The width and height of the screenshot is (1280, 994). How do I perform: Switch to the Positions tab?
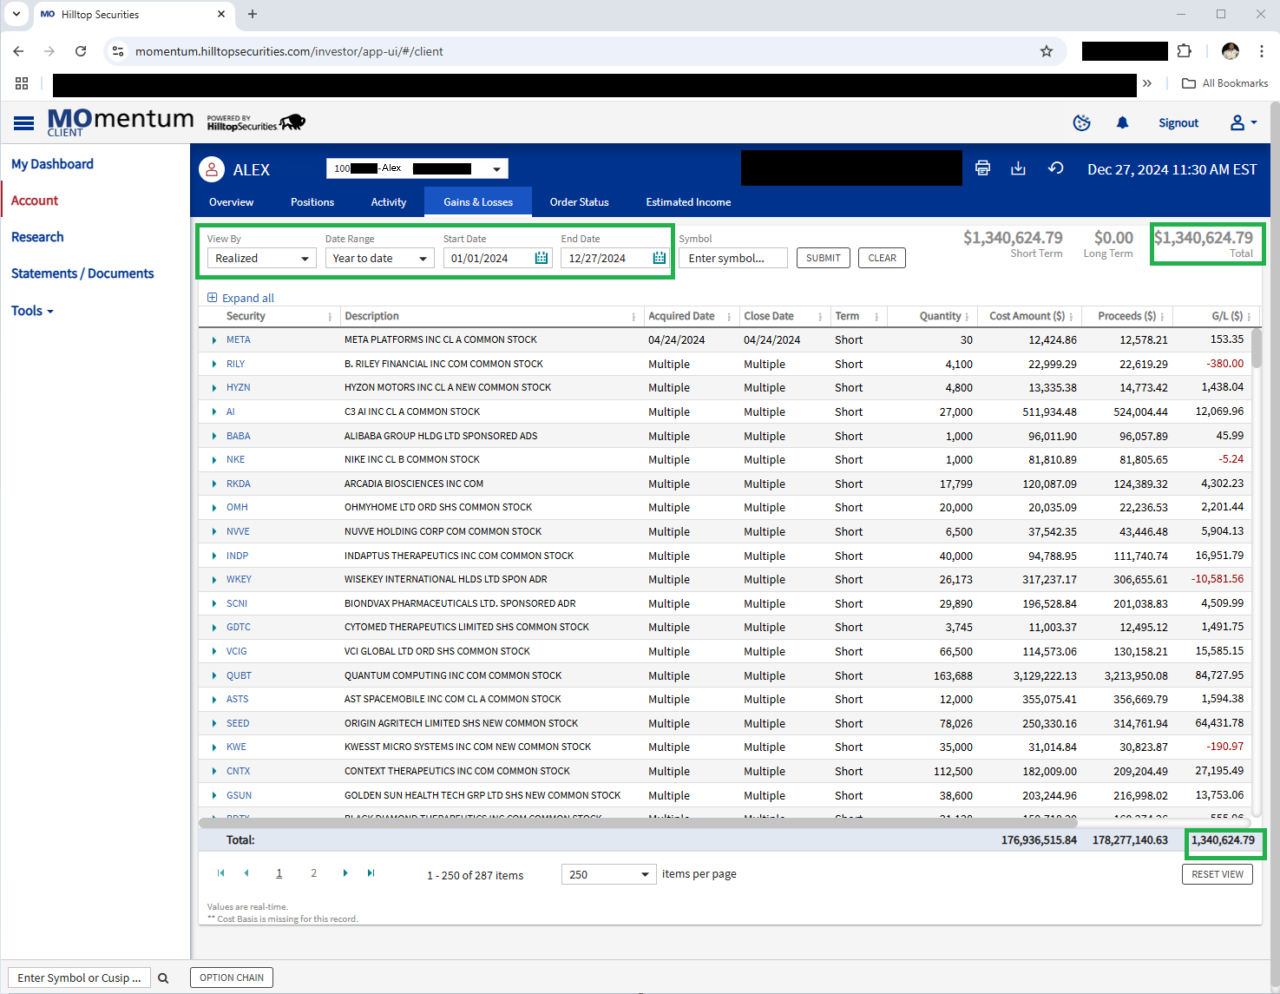[x=312, y=202]
